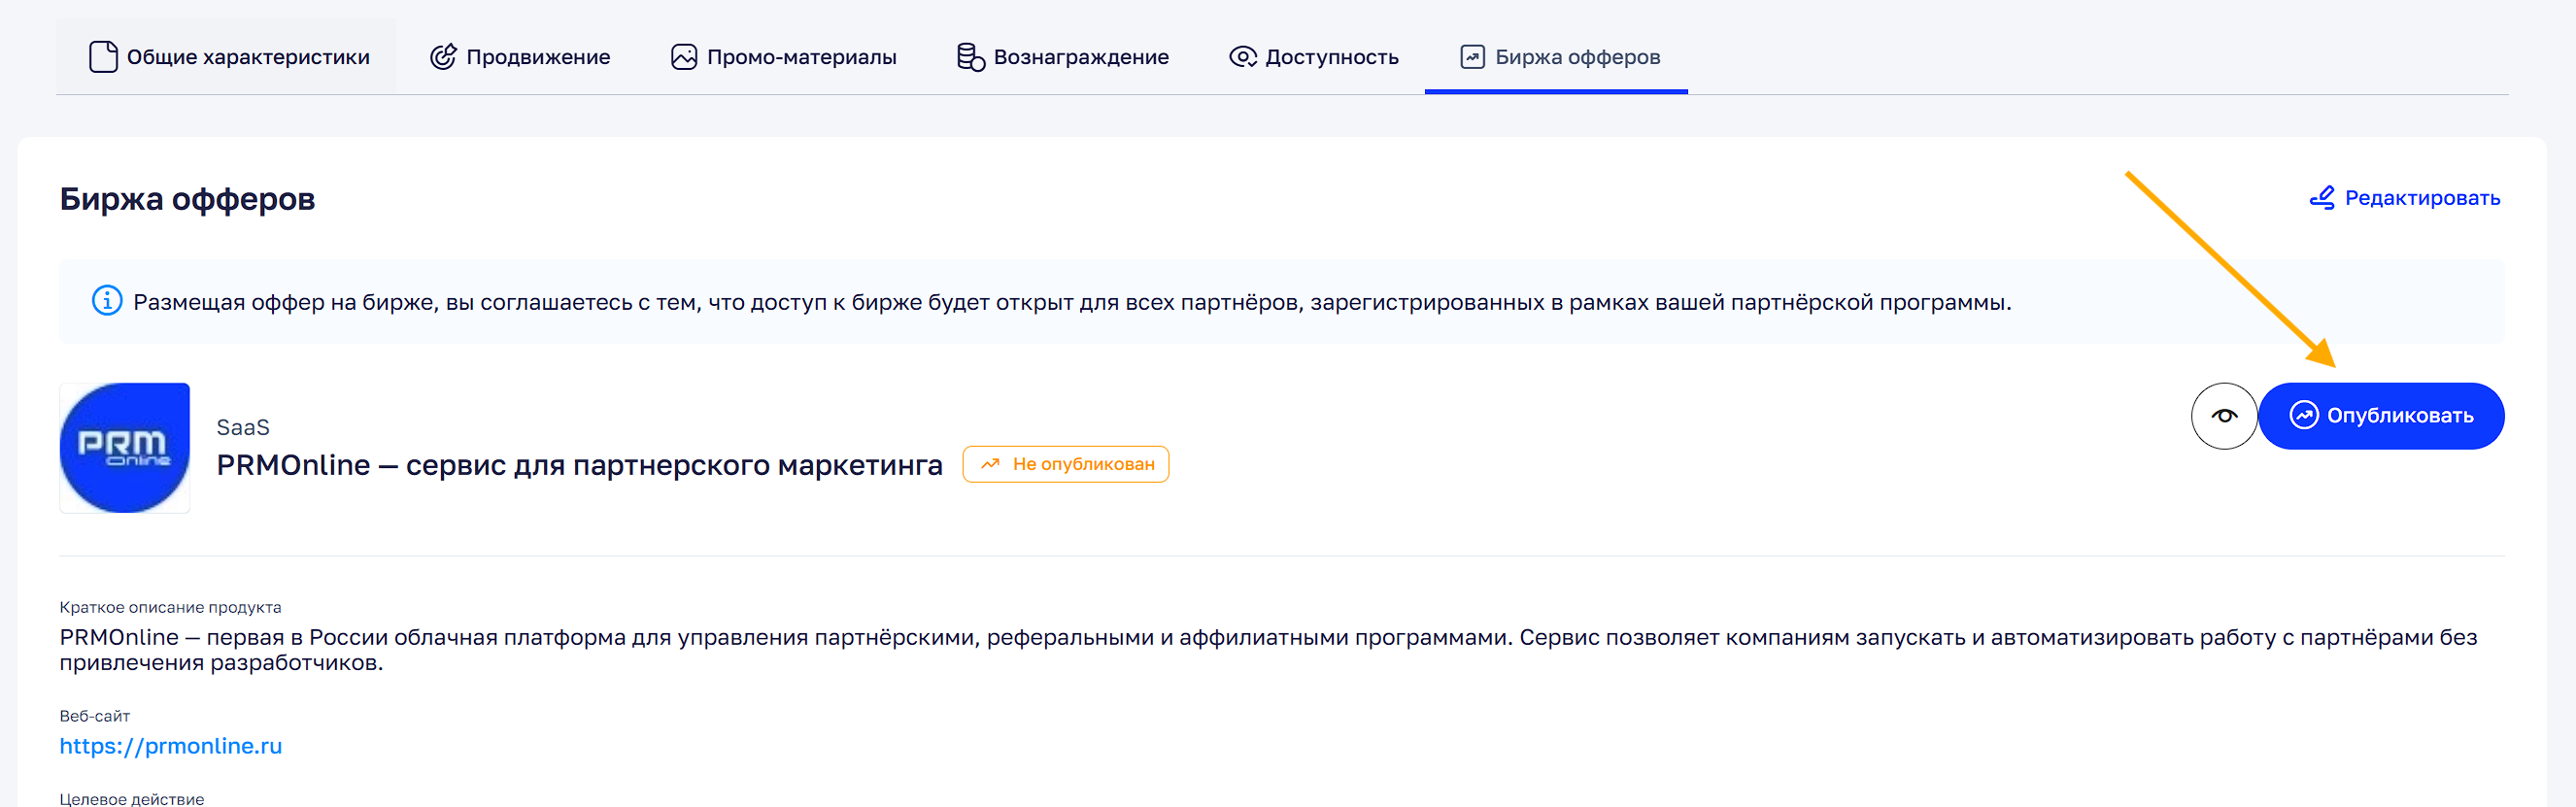Image resolution: width=2576 pixels, height=807 pixels.
Task: Click the pencil icon next to Редактировать
Action: pyautogui.click(x=2322, y=198)
